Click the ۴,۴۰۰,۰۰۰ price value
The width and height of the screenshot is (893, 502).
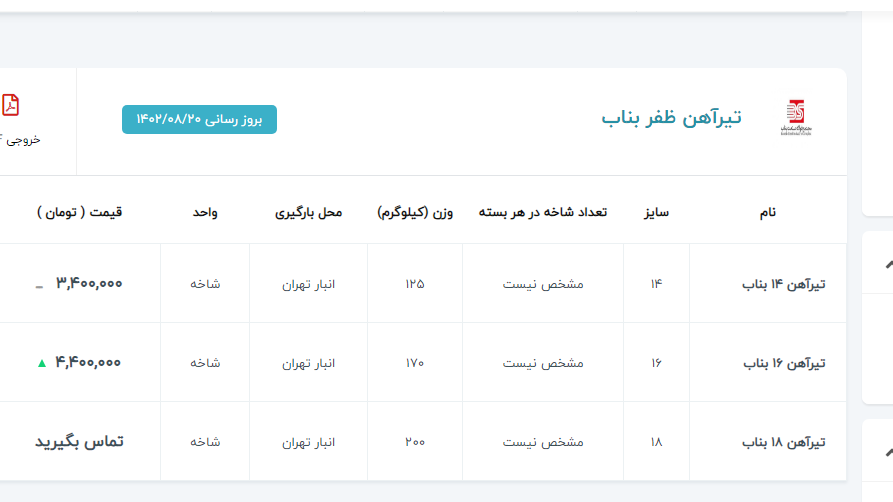tap(89, 363)
